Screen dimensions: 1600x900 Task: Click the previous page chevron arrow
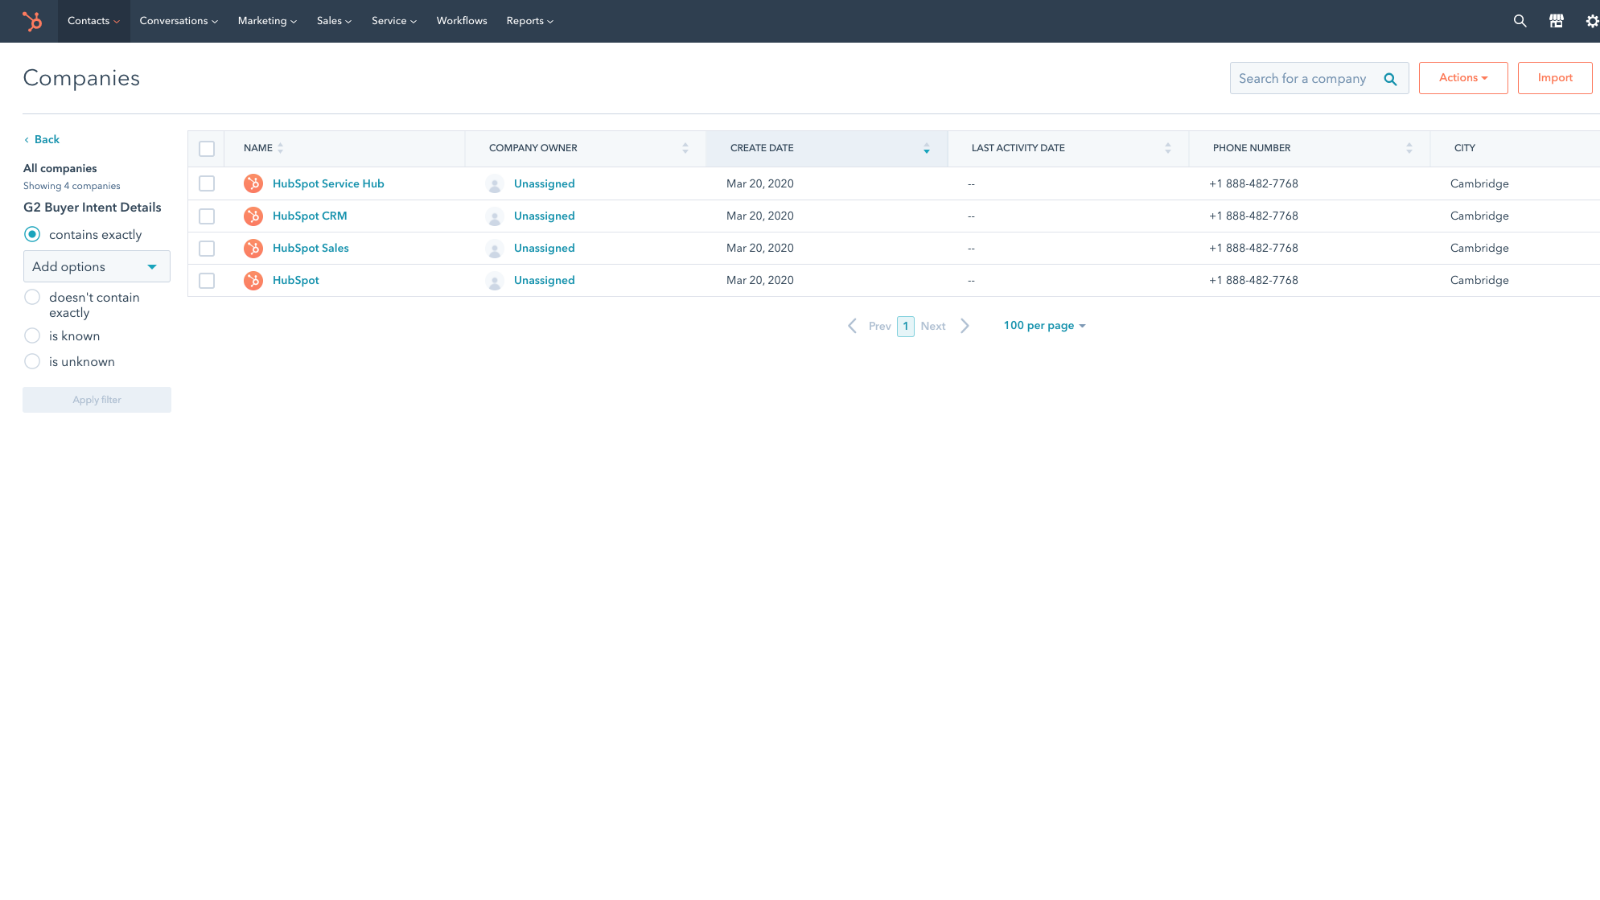(852, 326)
